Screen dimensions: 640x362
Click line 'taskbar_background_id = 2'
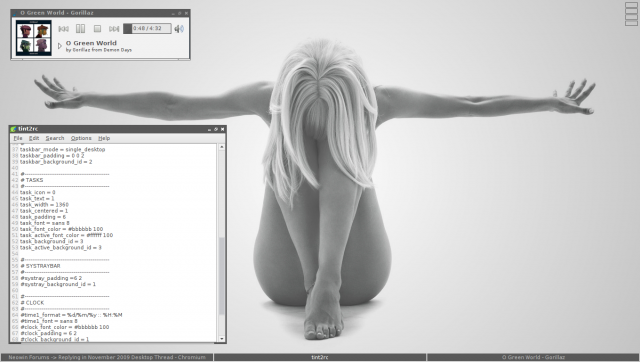pyautogui.click(x=56, y=162)
